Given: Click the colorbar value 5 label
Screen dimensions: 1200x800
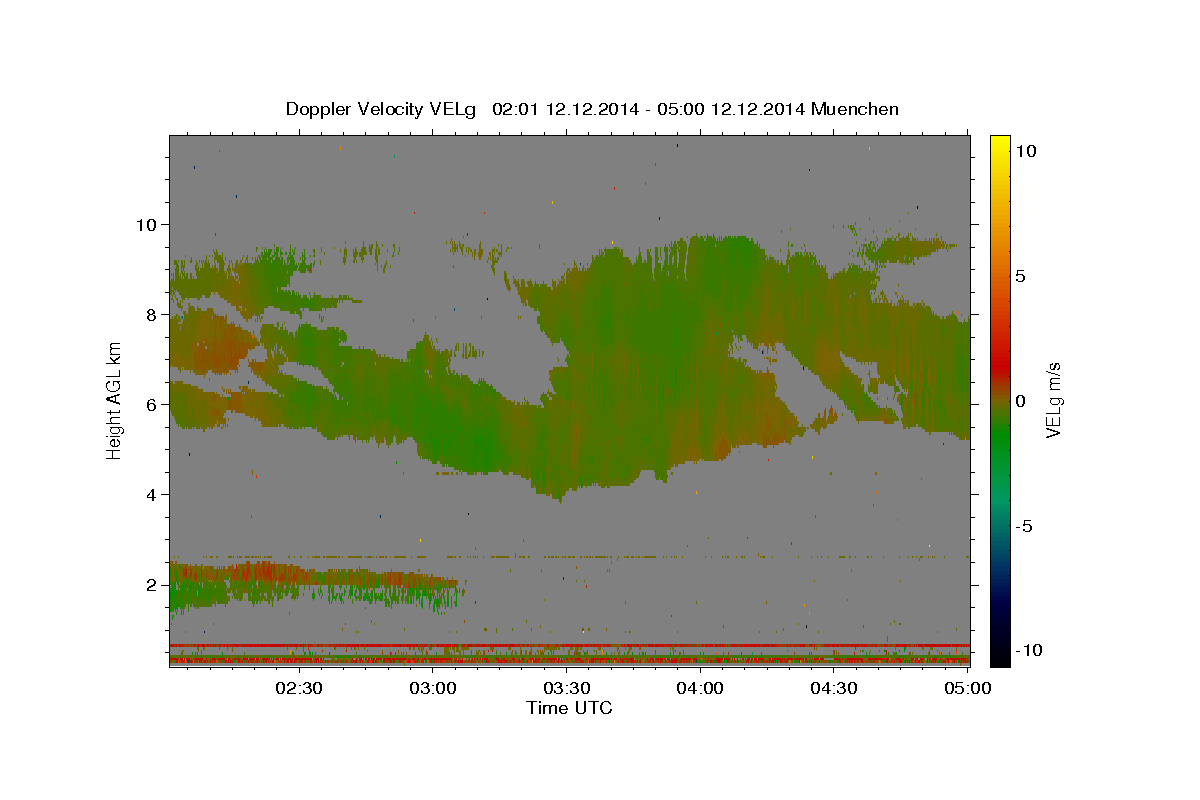Looking at the screenshot, I should pyautogui.click(x=1021, y=275).
